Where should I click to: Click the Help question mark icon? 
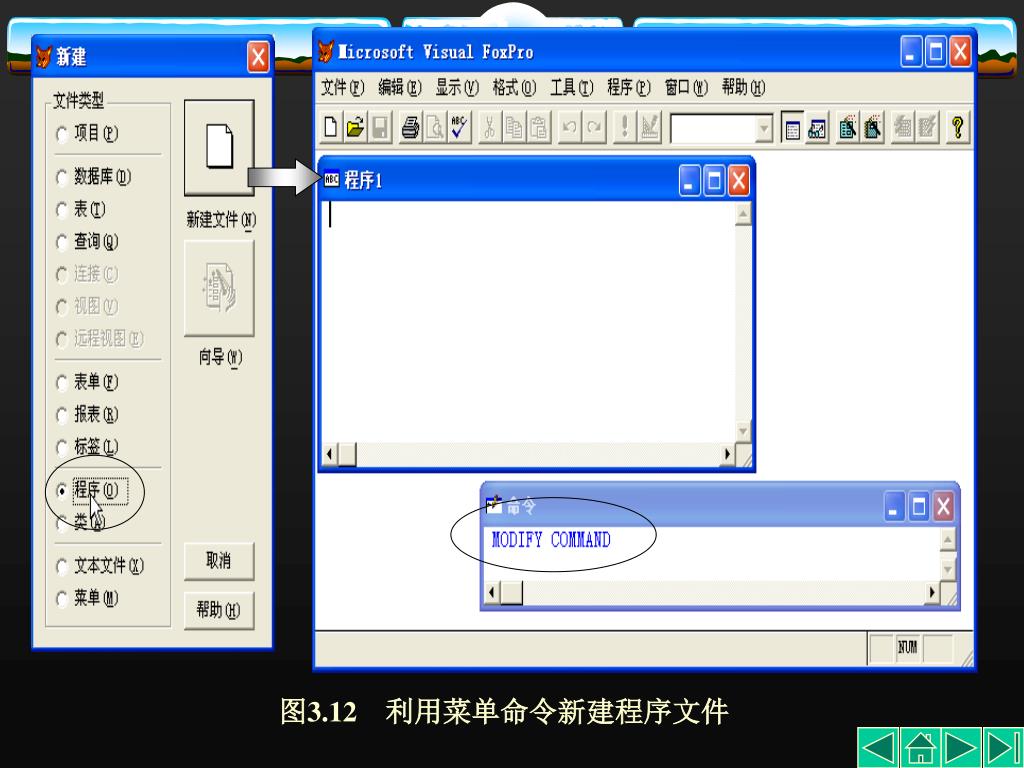tap(957, 127)
